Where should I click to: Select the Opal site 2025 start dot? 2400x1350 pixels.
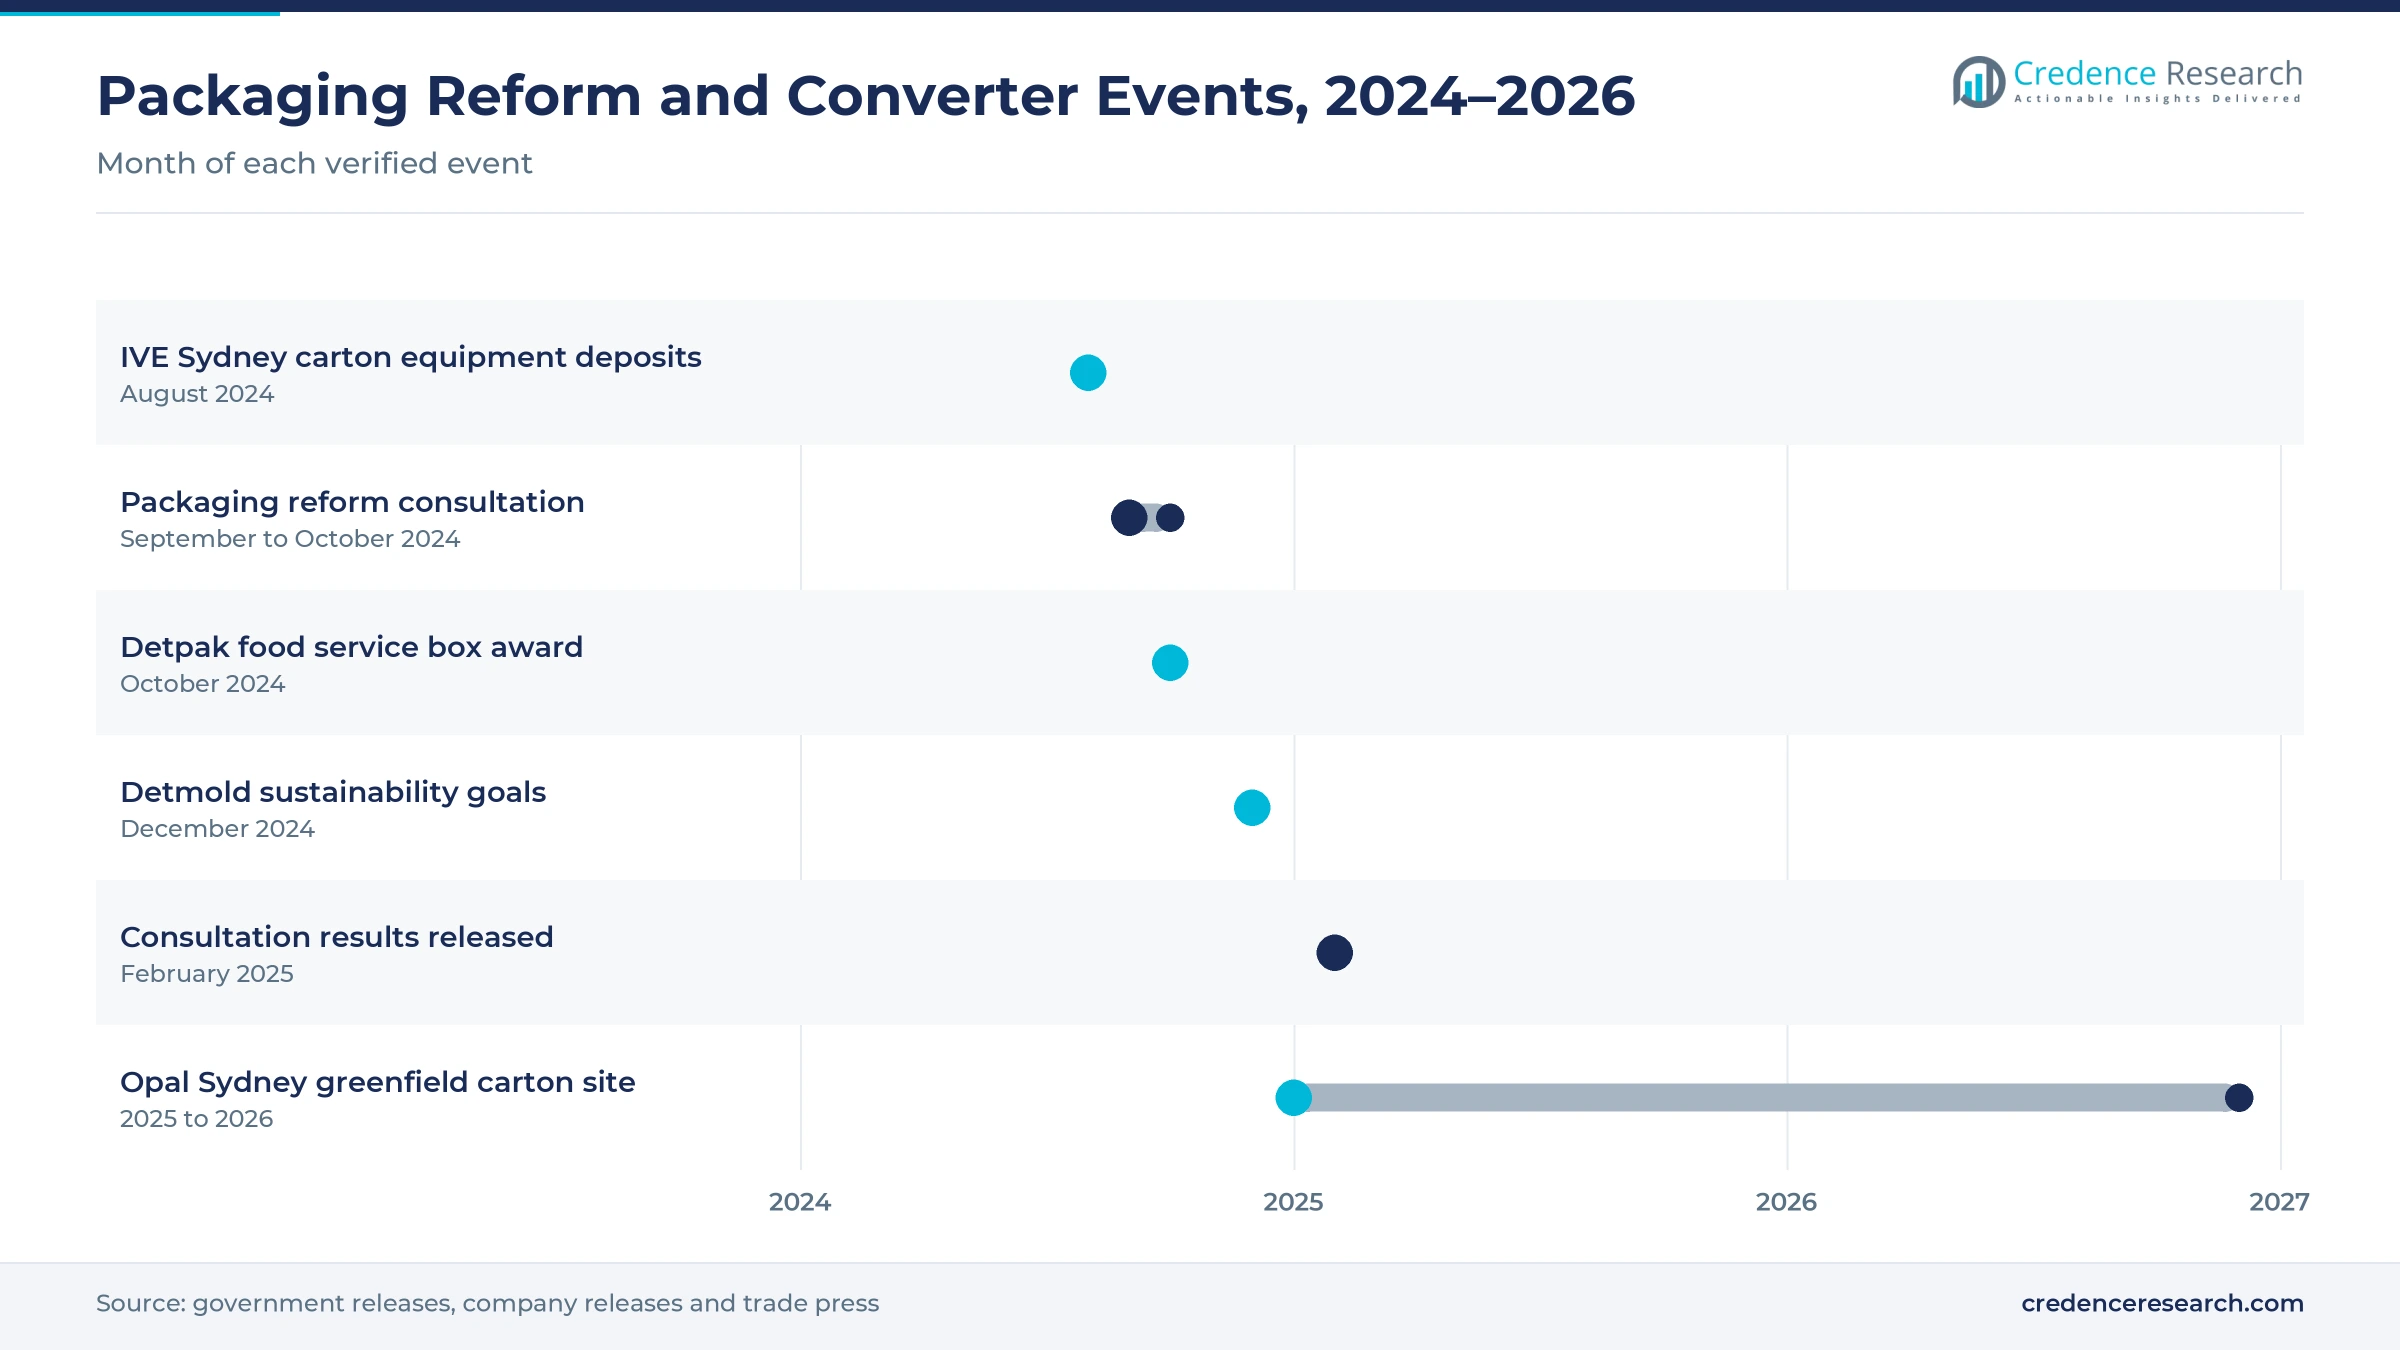pos(1293,1098)
